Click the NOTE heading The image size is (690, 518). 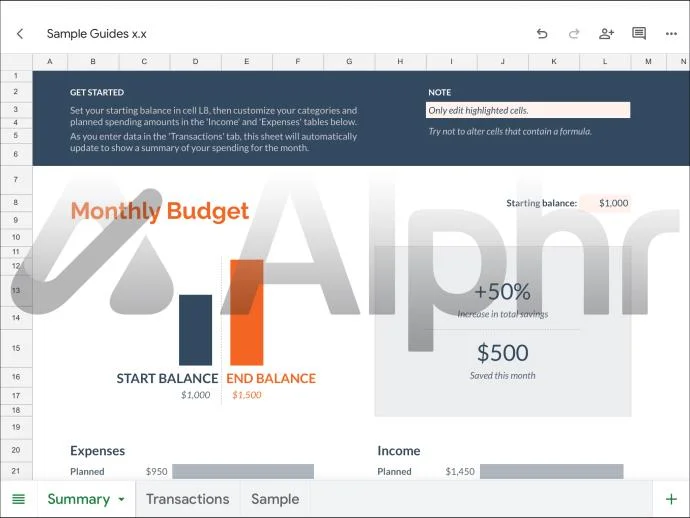440,92
